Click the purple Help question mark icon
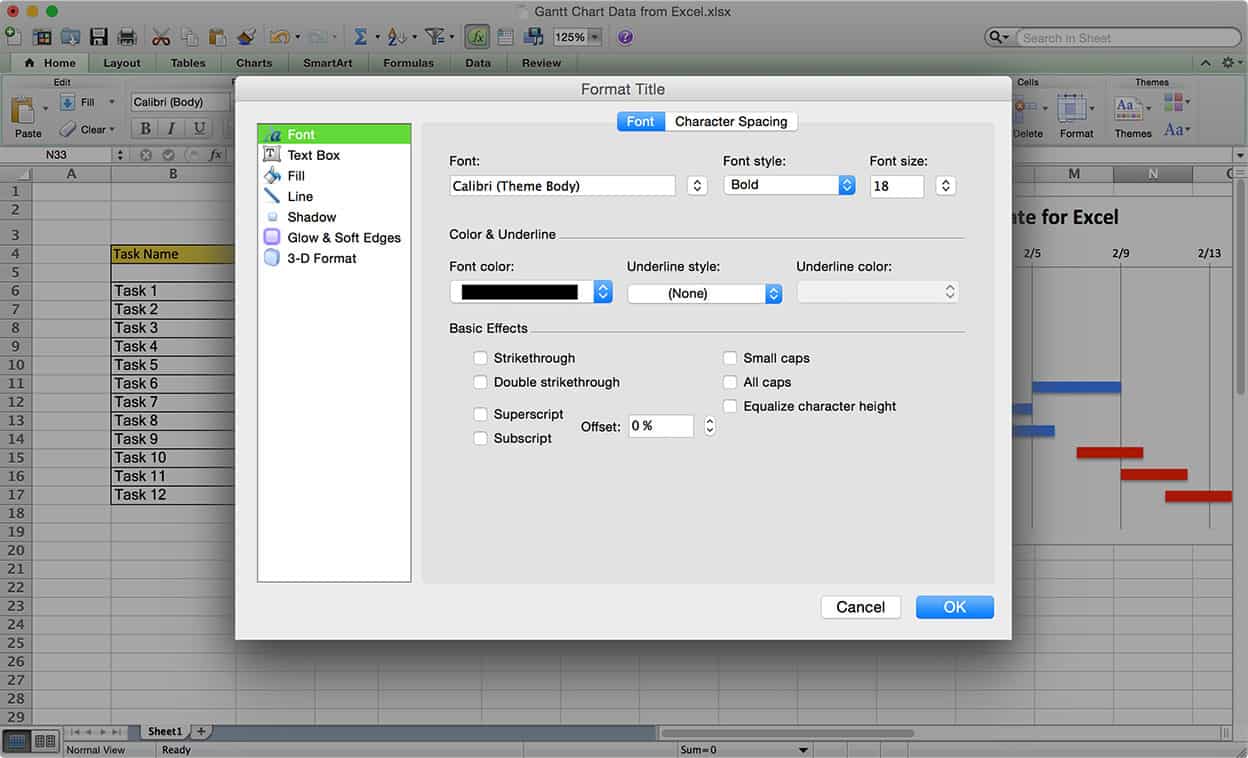The image size is (1248, 758). (x=625, y=37)
